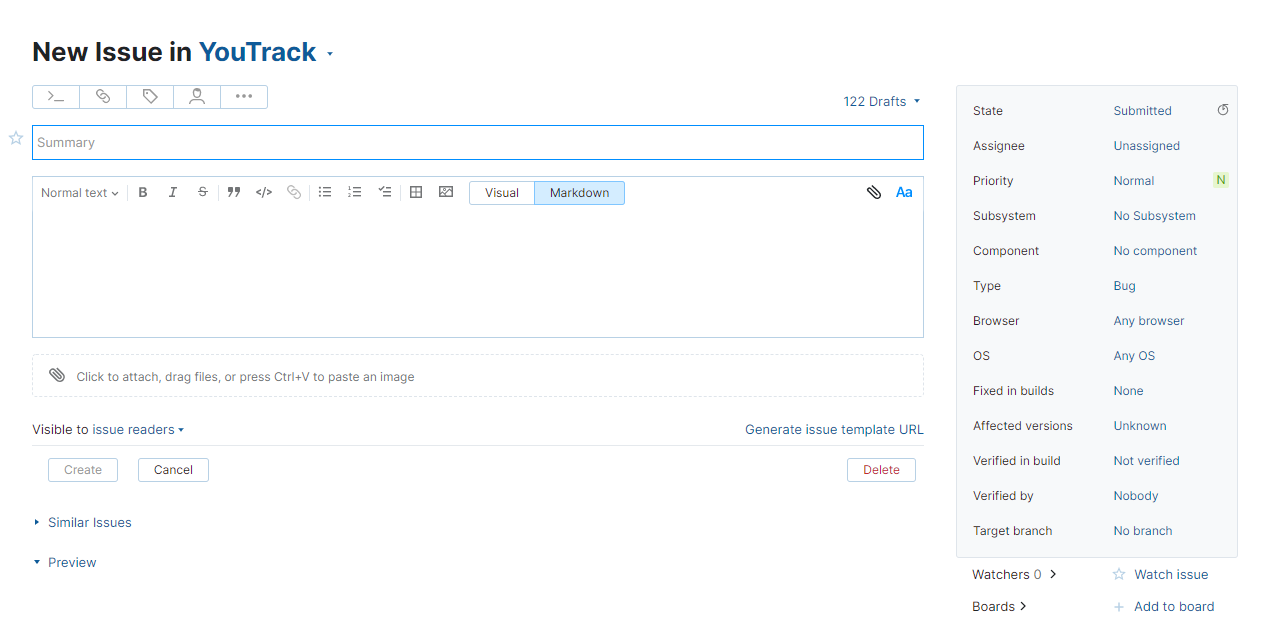This screenshot has width=1270, height=641.
Task: Insert a hyperlink in editor
Action: tap(294, 192)
